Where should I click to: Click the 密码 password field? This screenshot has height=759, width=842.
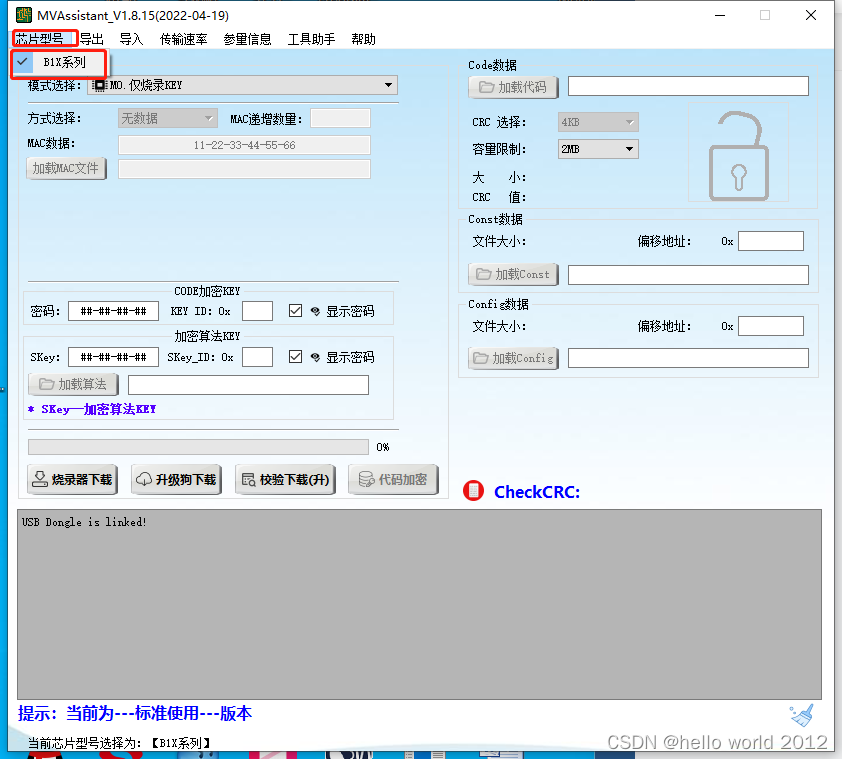(113, 311)
